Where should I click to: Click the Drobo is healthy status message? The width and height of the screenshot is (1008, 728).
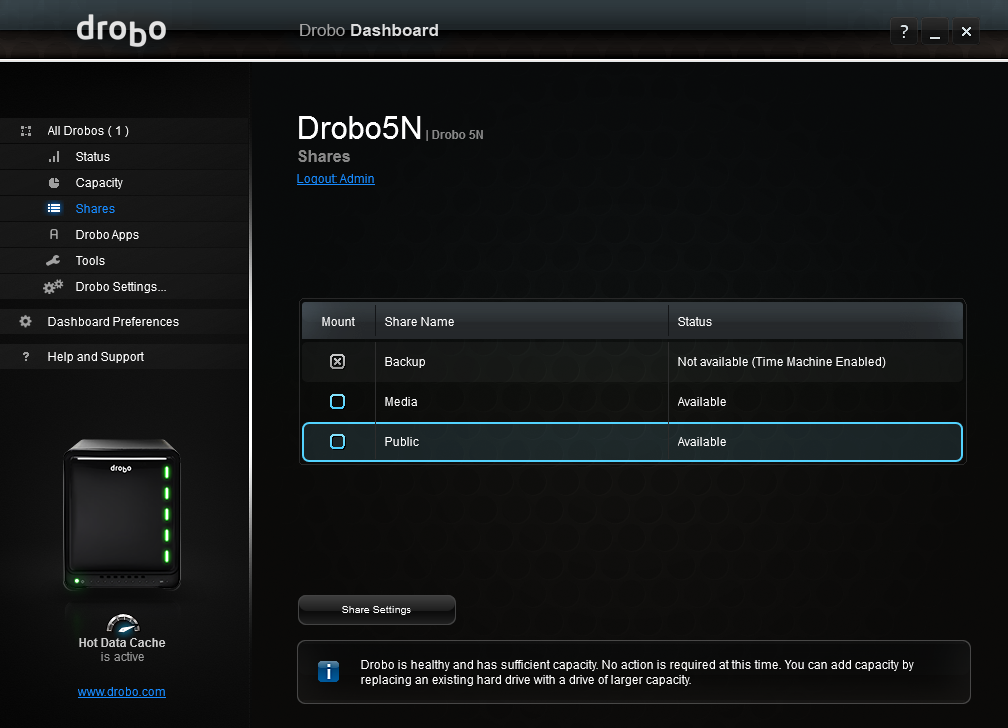click(636, 672)
